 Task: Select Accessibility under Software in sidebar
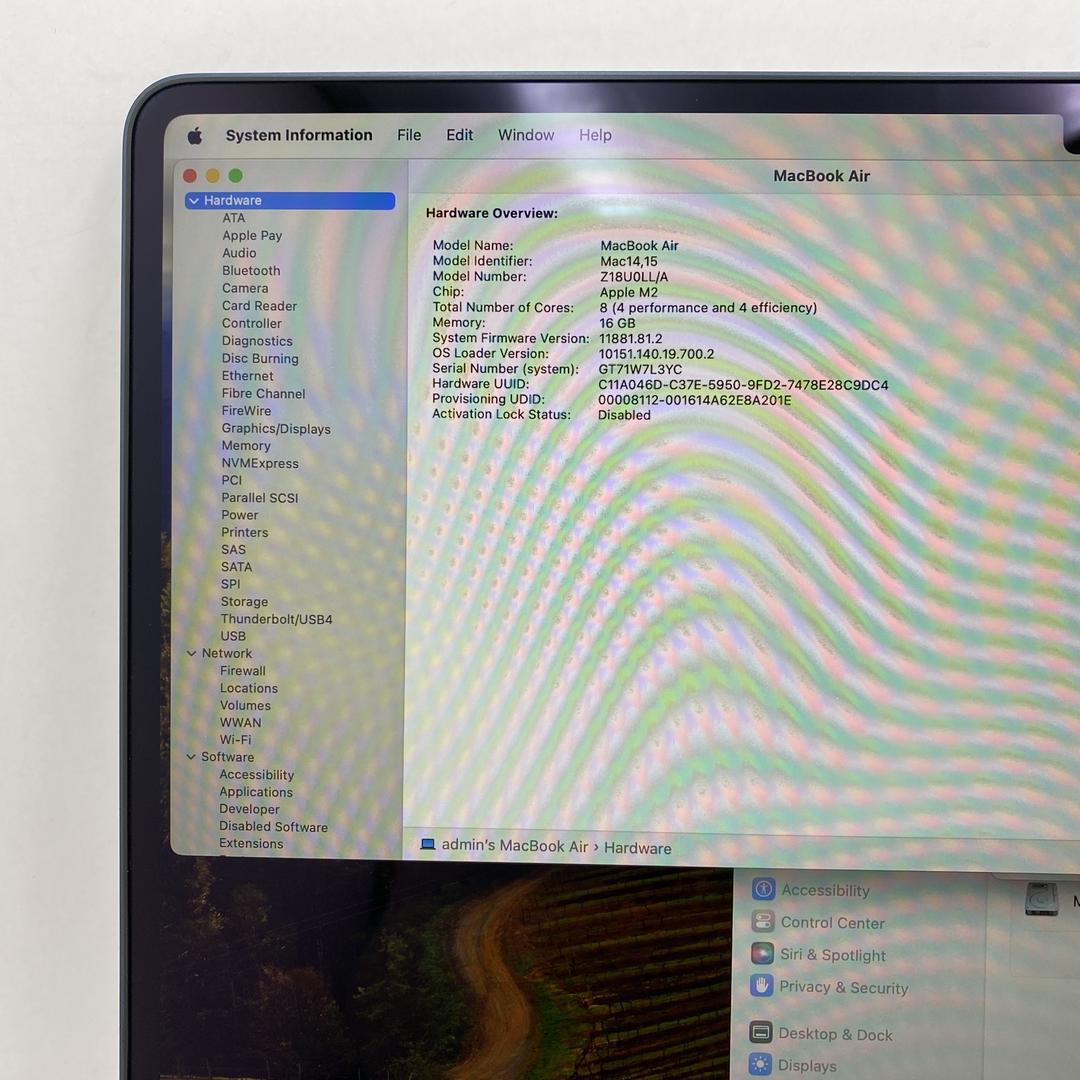(x=256, y=775)
